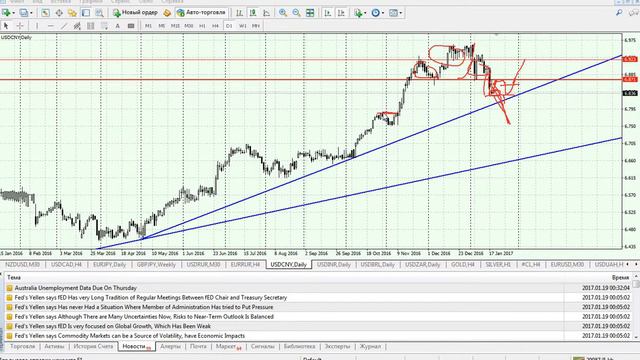640x360 pixels.
Task: Open MetaEditor from the toolbar
Action: point(167,13)
